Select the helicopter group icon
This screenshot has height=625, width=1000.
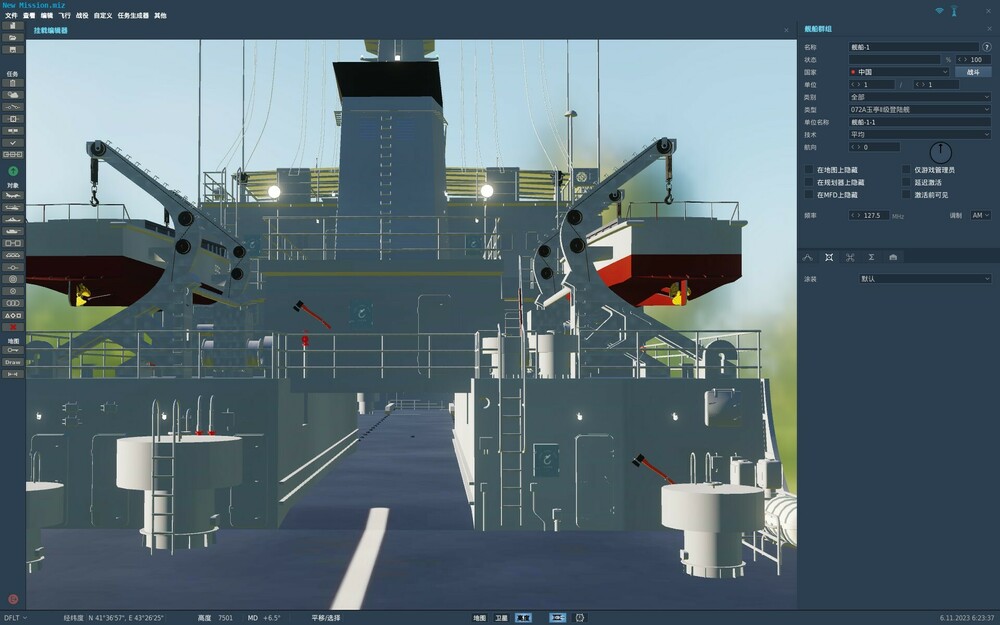tap(12, 208)
